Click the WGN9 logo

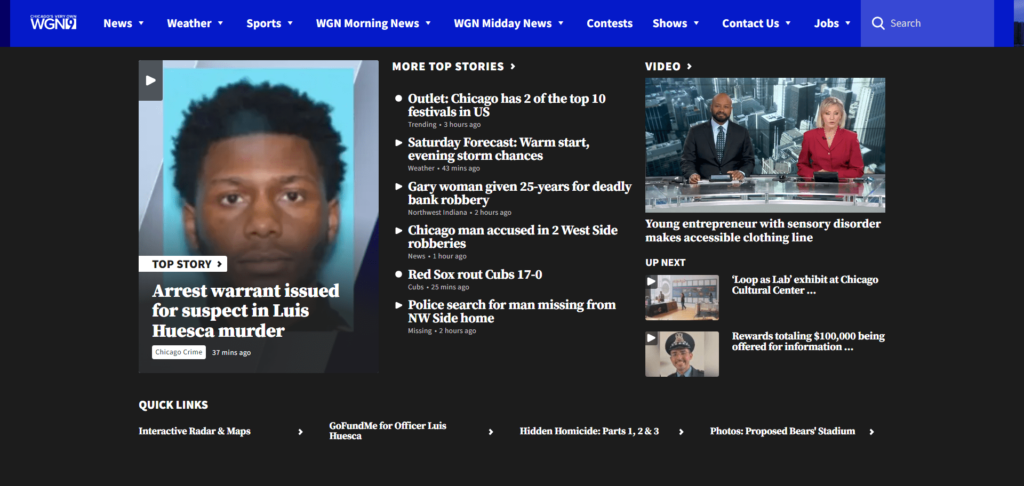point(54,22)
